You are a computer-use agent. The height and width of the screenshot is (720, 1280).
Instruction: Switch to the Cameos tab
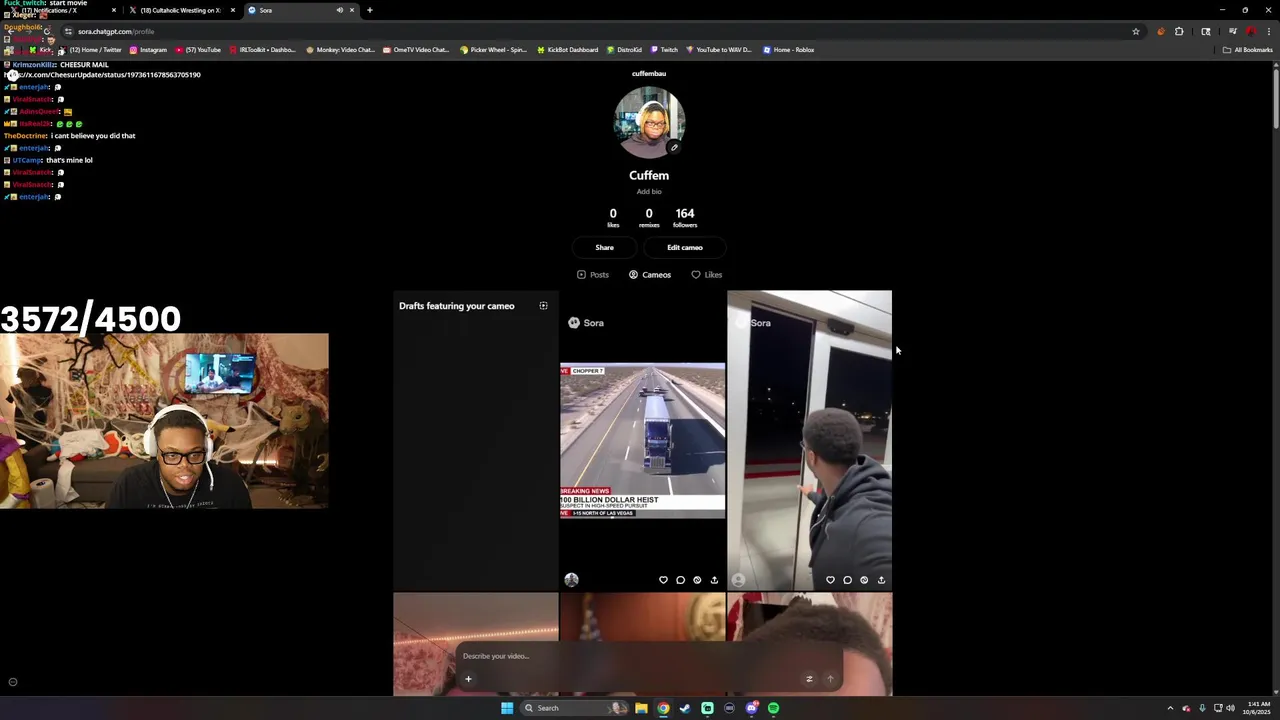tap(650, 275)
